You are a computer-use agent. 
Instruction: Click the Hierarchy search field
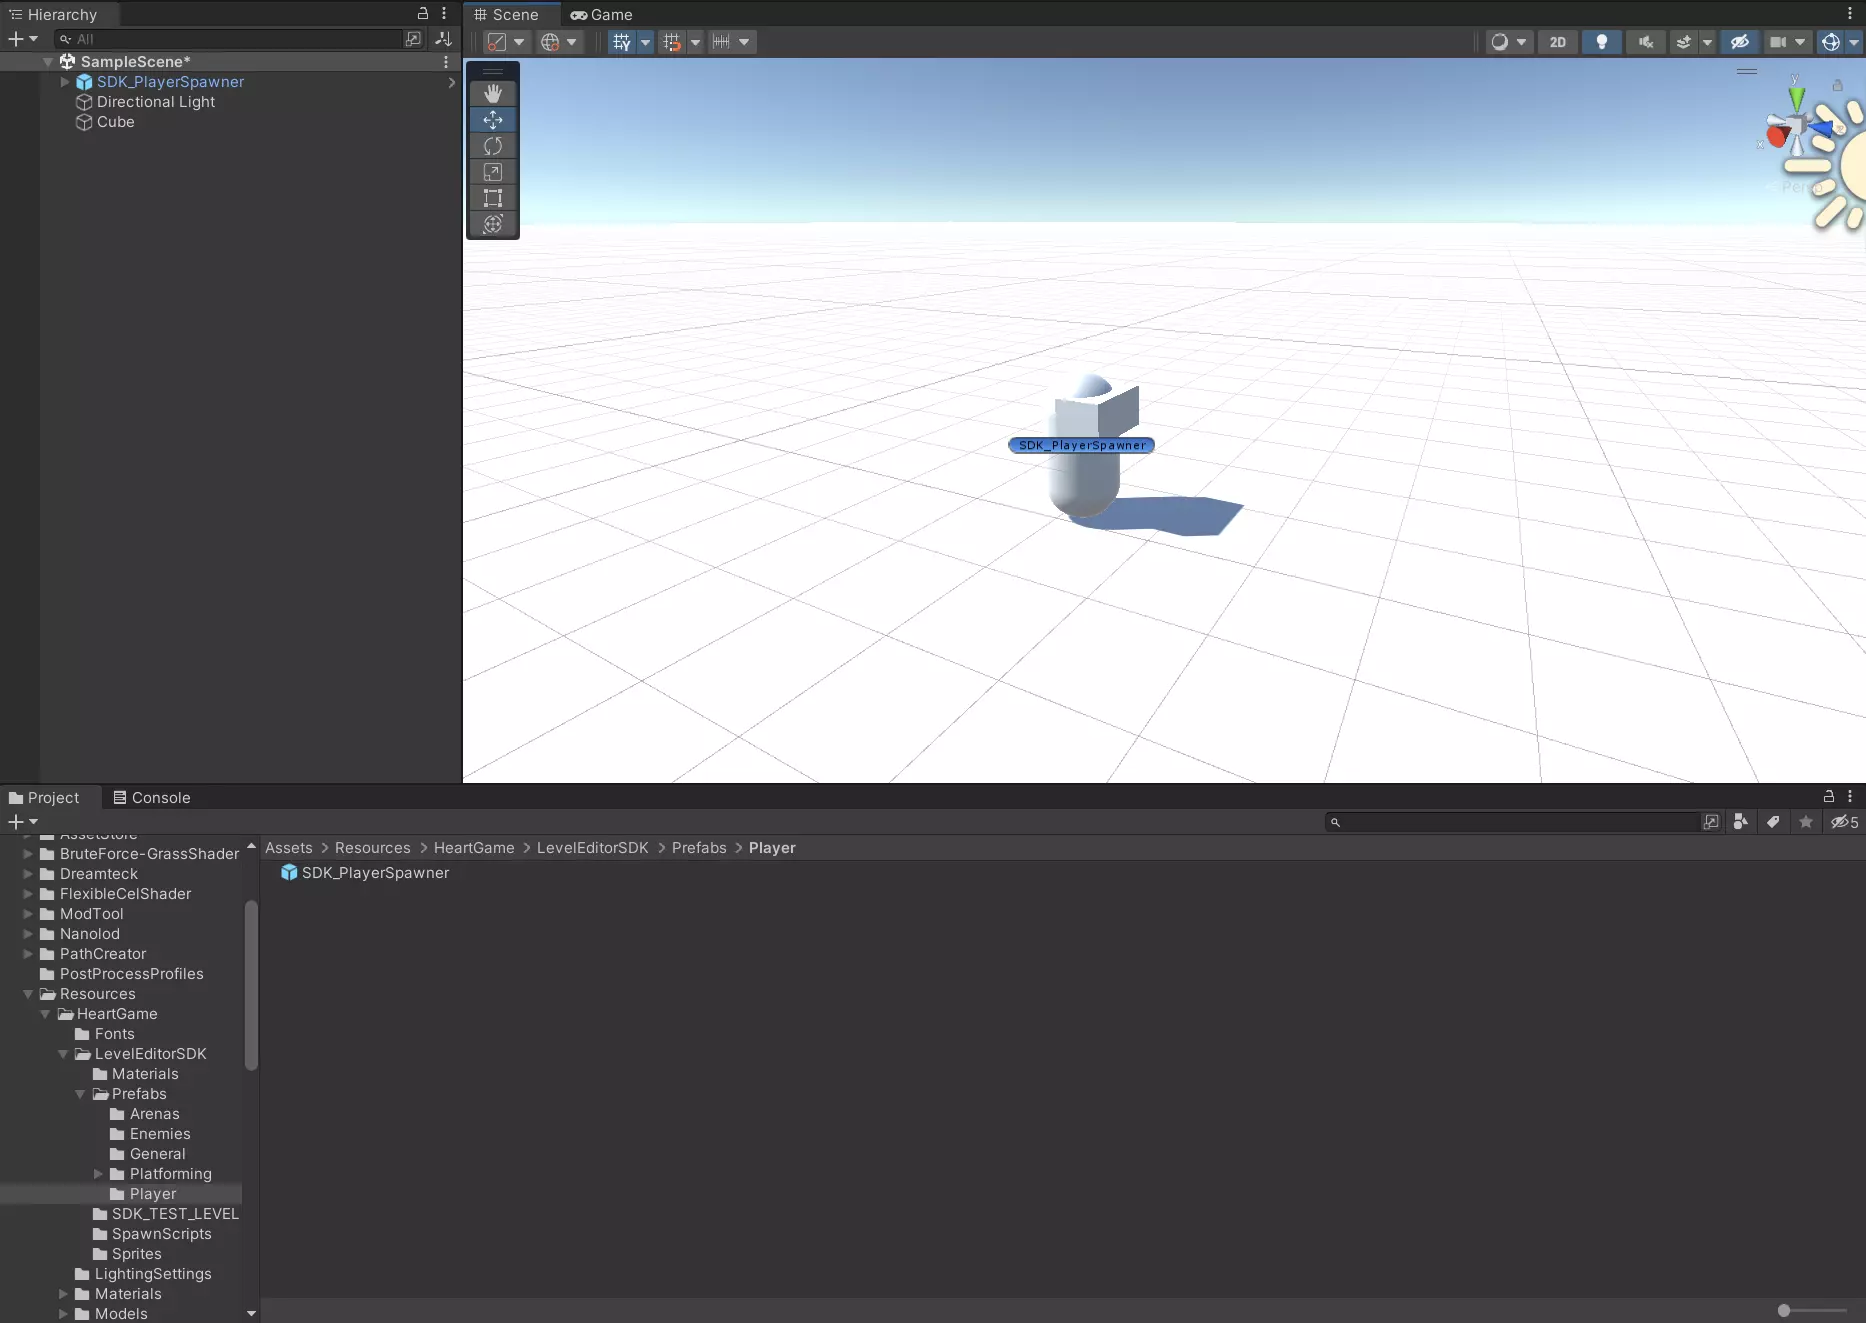coord(228,39)
